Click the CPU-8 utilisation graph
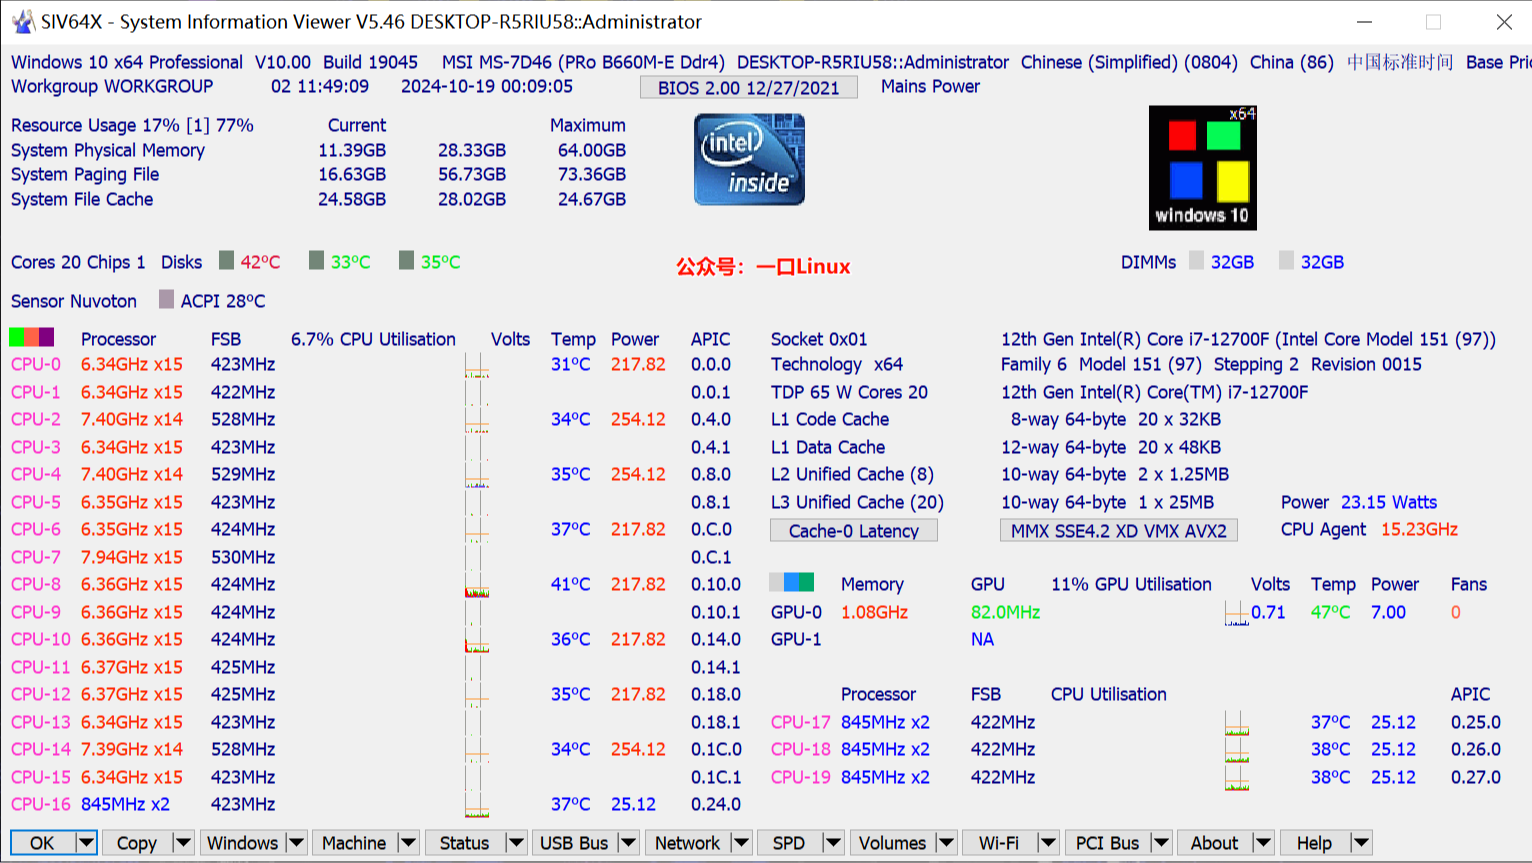Image resolution: width=1532 pixels, height=863 pixels. click(477, 584)
